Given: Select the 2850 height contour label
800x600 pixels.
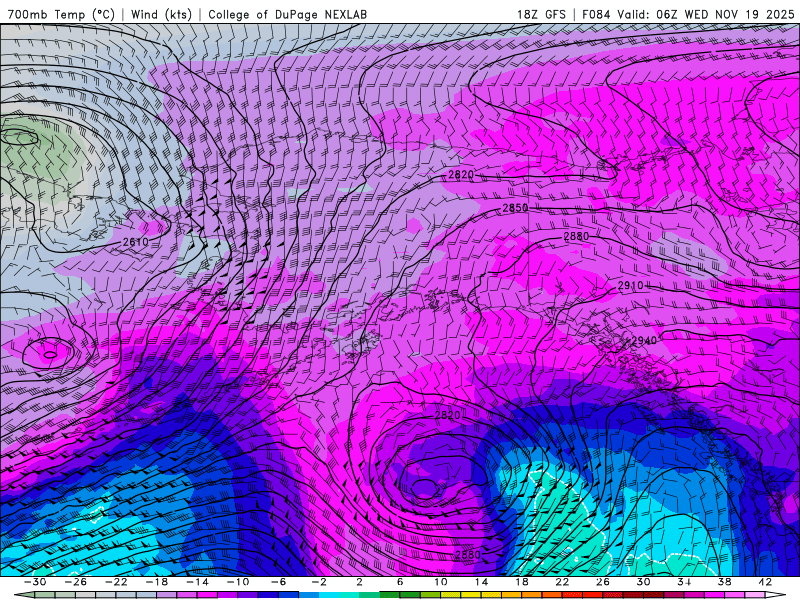Looking at the screenshot, I should coord(515,208).
